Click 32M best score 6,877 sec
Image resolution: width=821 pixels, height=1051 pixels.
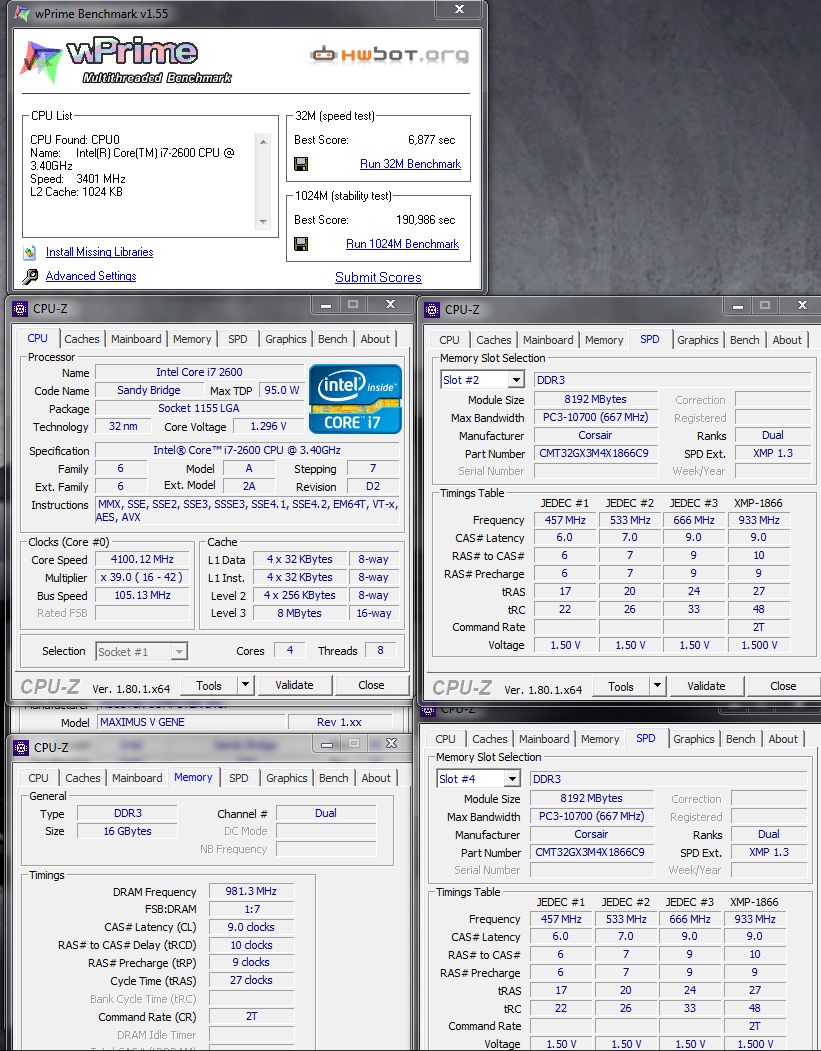tap(432, 140)
